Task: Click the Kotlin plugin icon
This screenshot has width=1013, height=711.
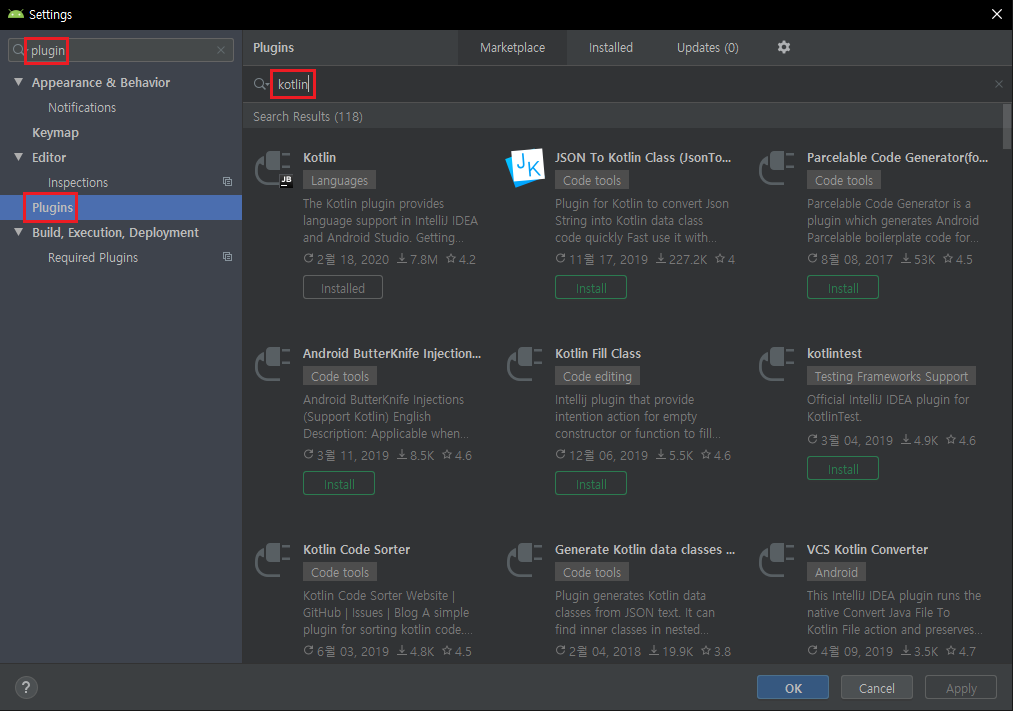Action: (274, 169)
